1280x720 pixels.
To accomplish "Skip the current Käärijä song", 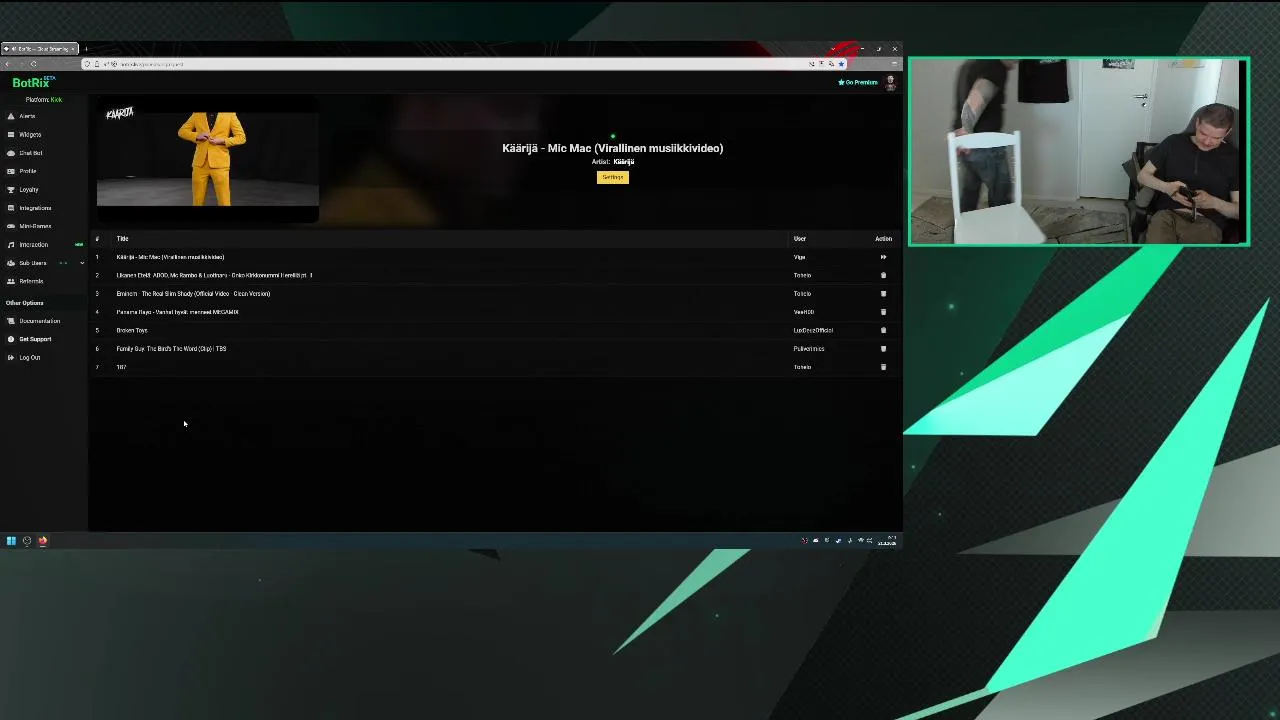I will coord(883,257).
